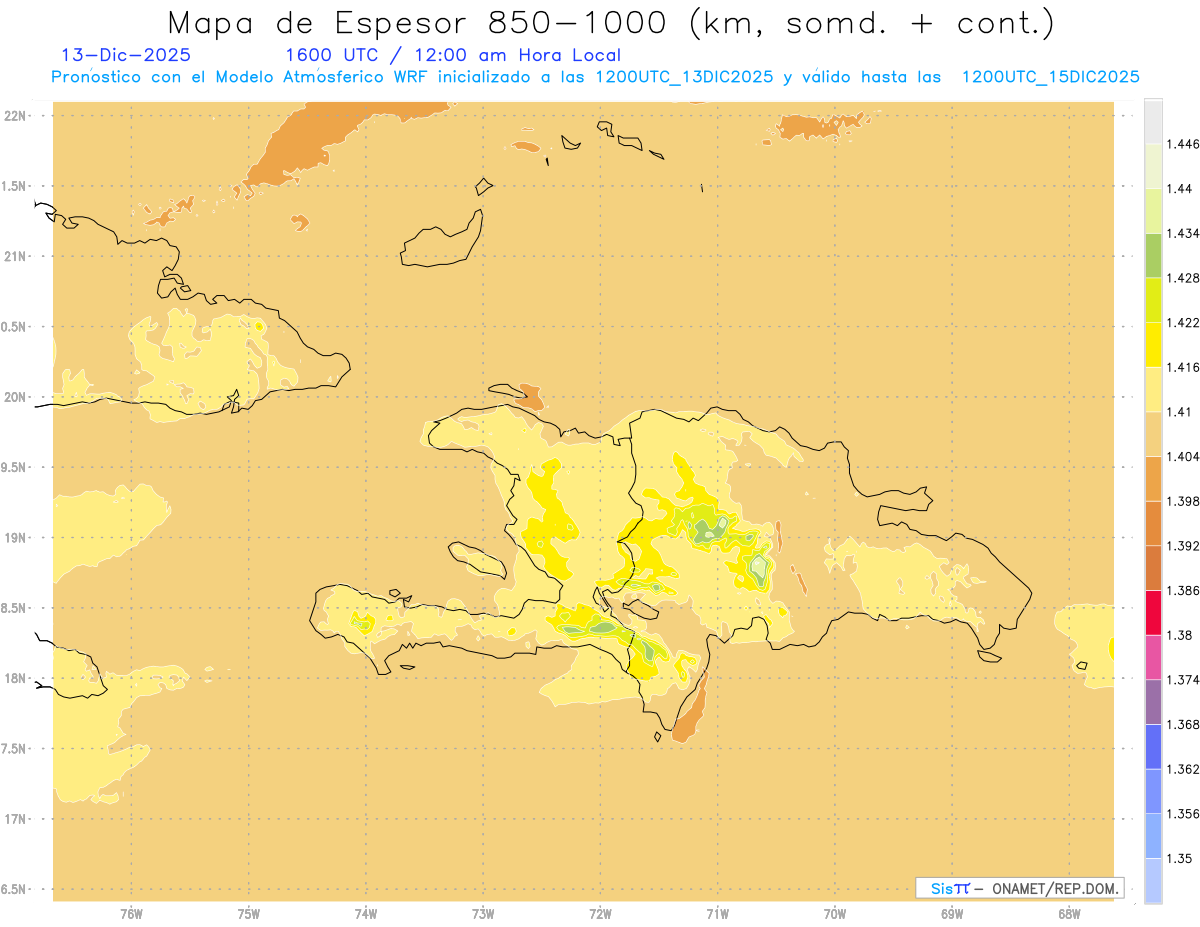The height and width of the screenshot is (927, 1200).
Task: Click the purple legend color segment
Action: pyautogui.click(x=1153, y=701)
